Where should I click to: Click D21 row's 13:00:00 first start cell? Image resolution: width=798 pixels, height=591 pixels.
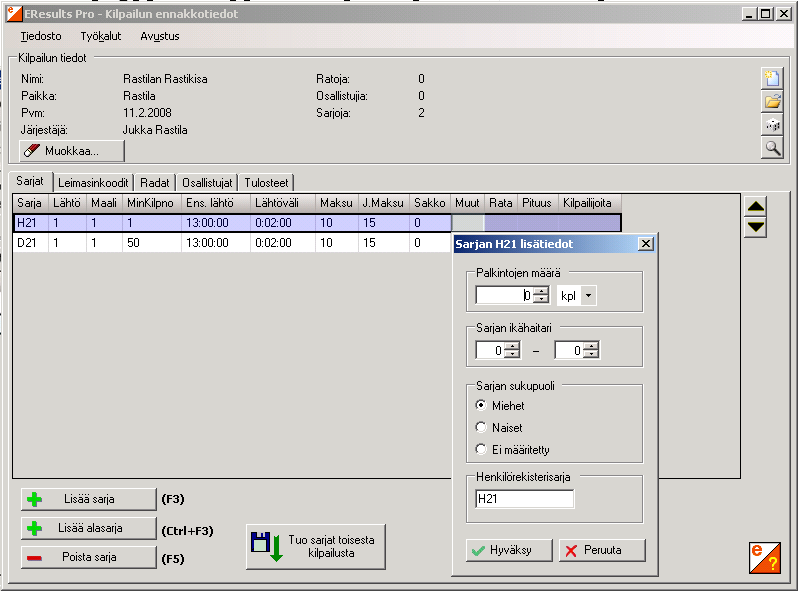click(216, 243)
